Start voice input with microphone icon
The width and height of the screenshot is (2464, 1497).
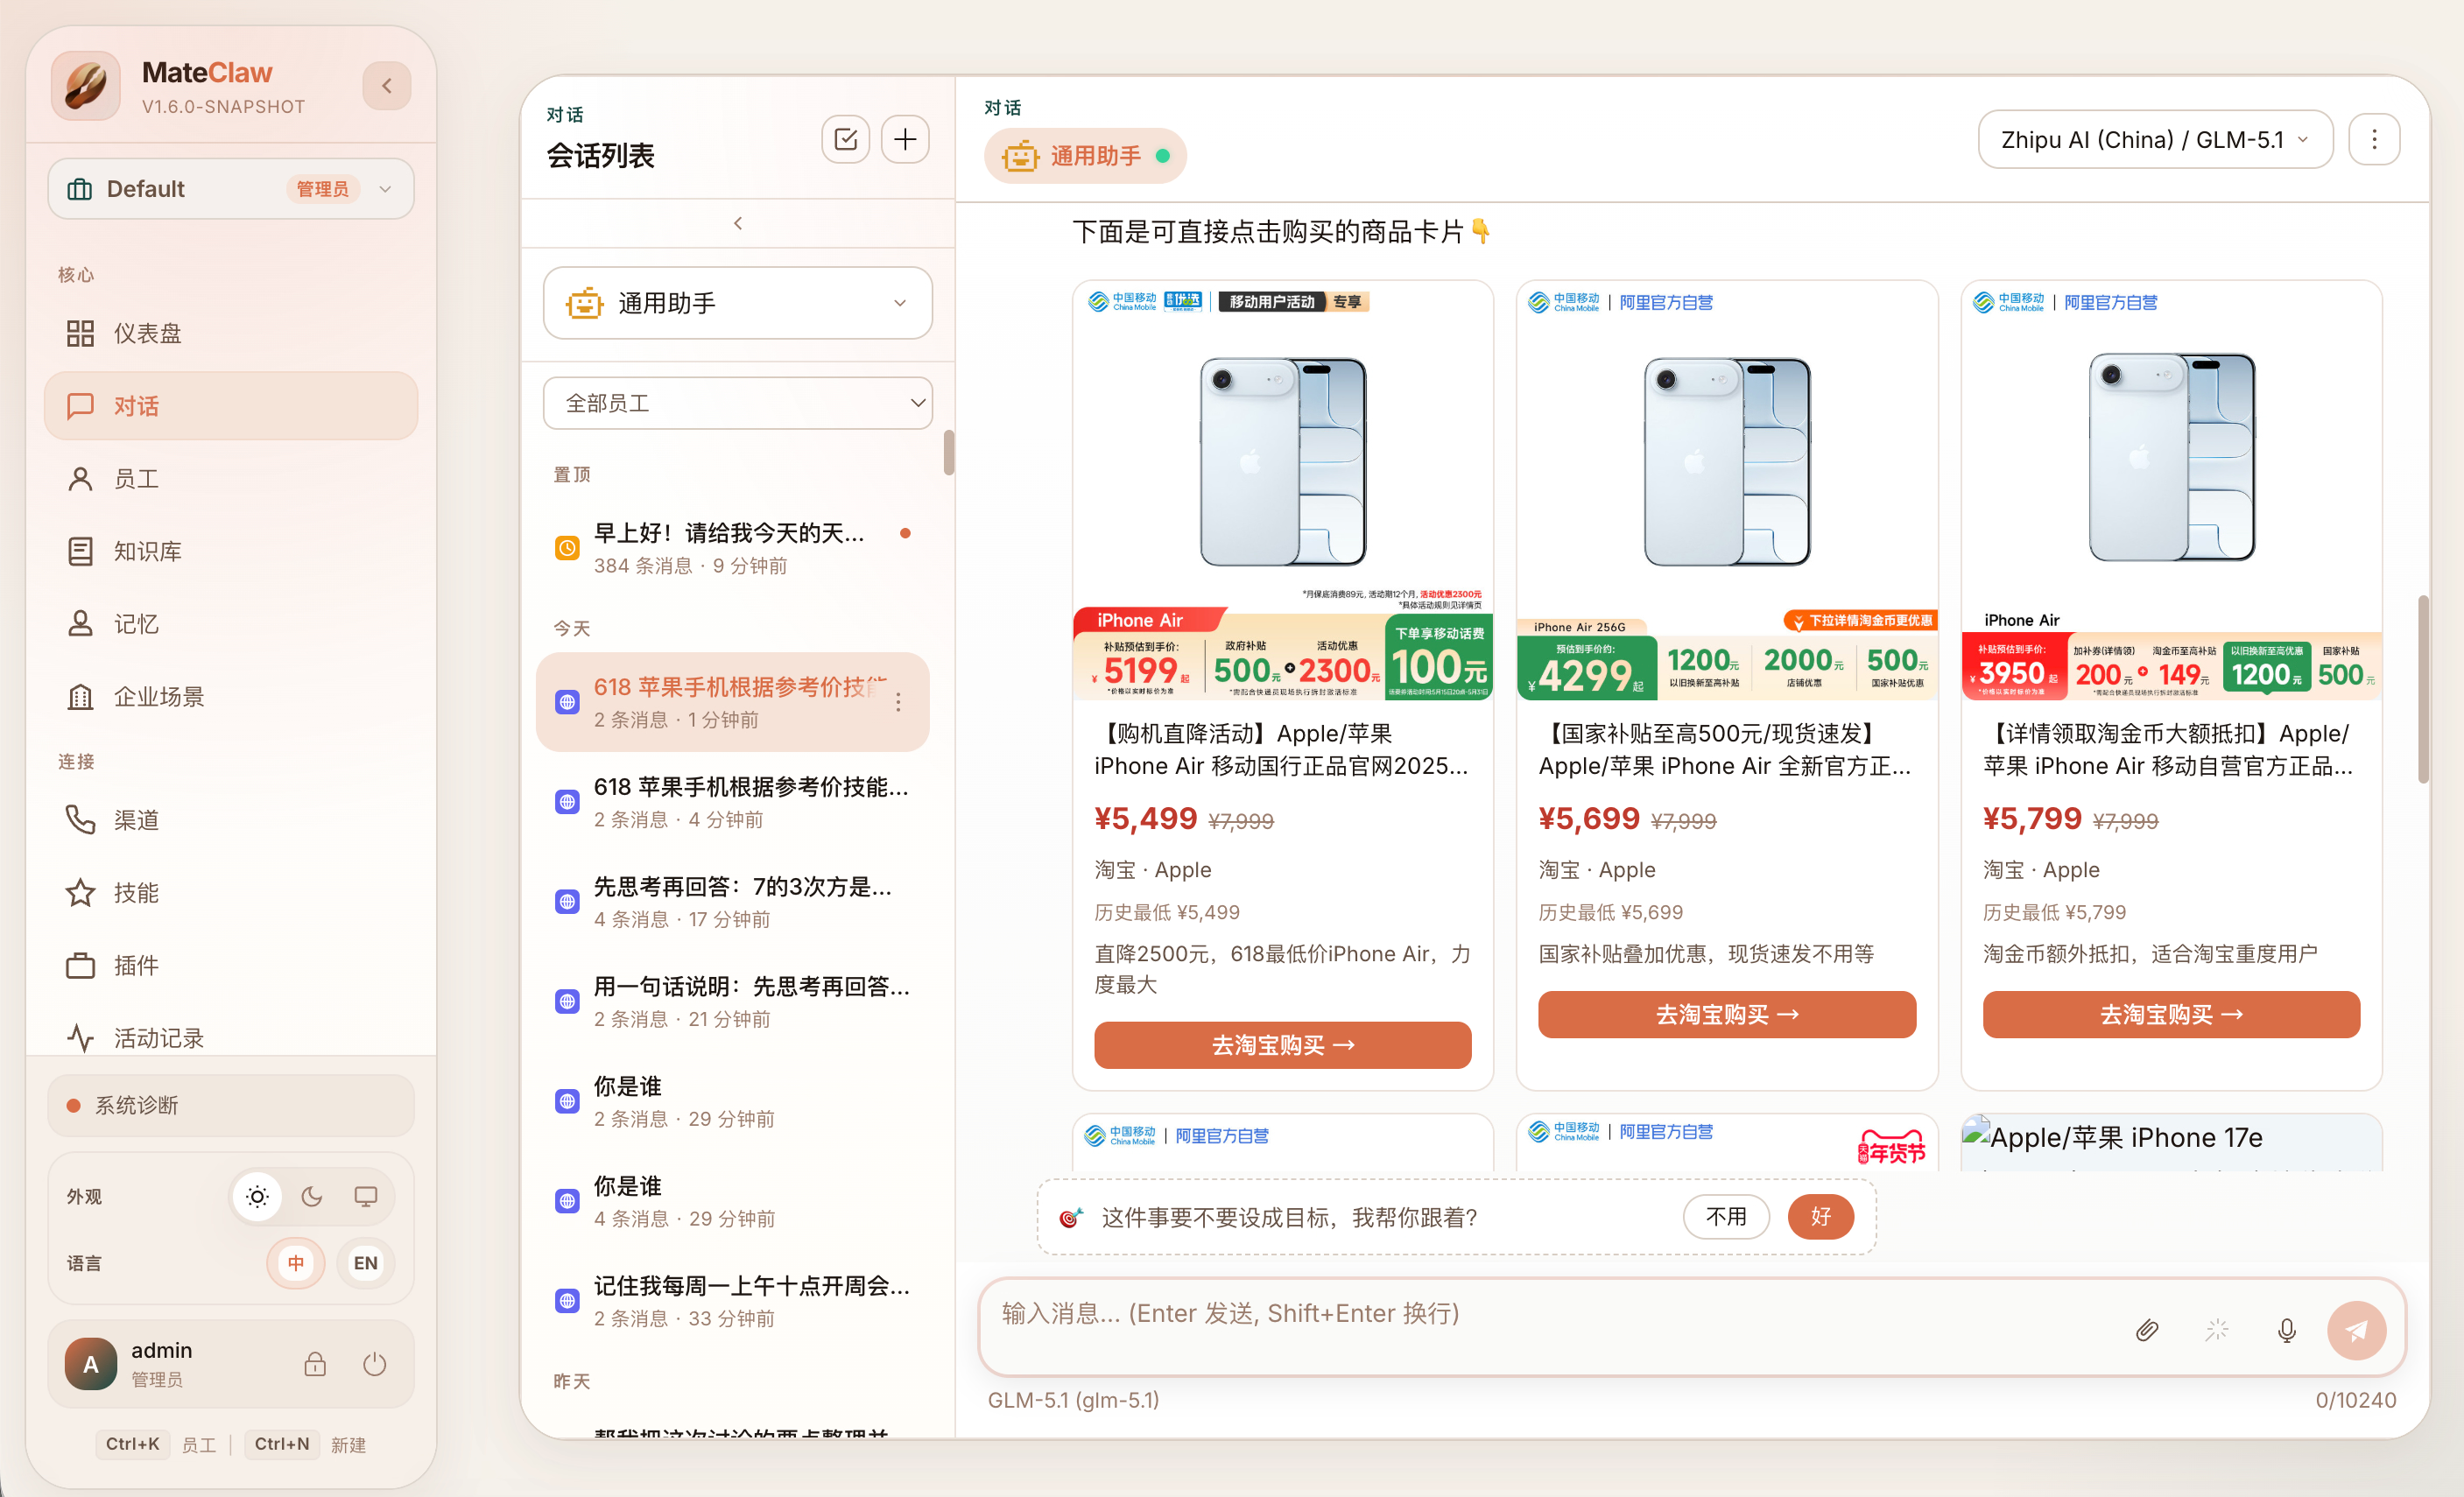pos(2287,1330)
